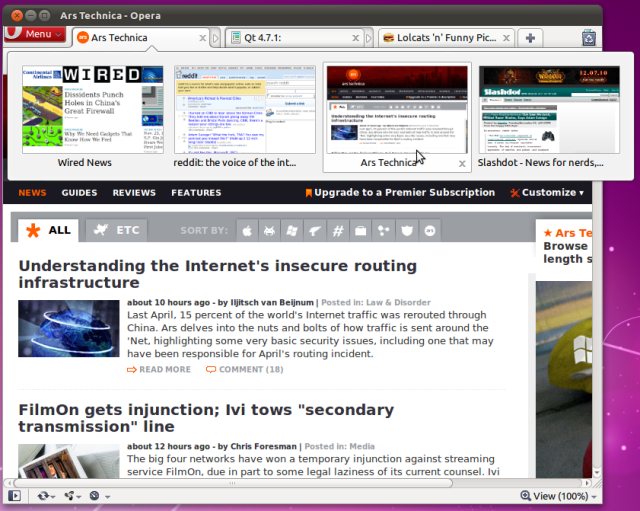This screenshot has height=511, width=640.
Task: Sort by Apple icon
Action: coord(247,231)
